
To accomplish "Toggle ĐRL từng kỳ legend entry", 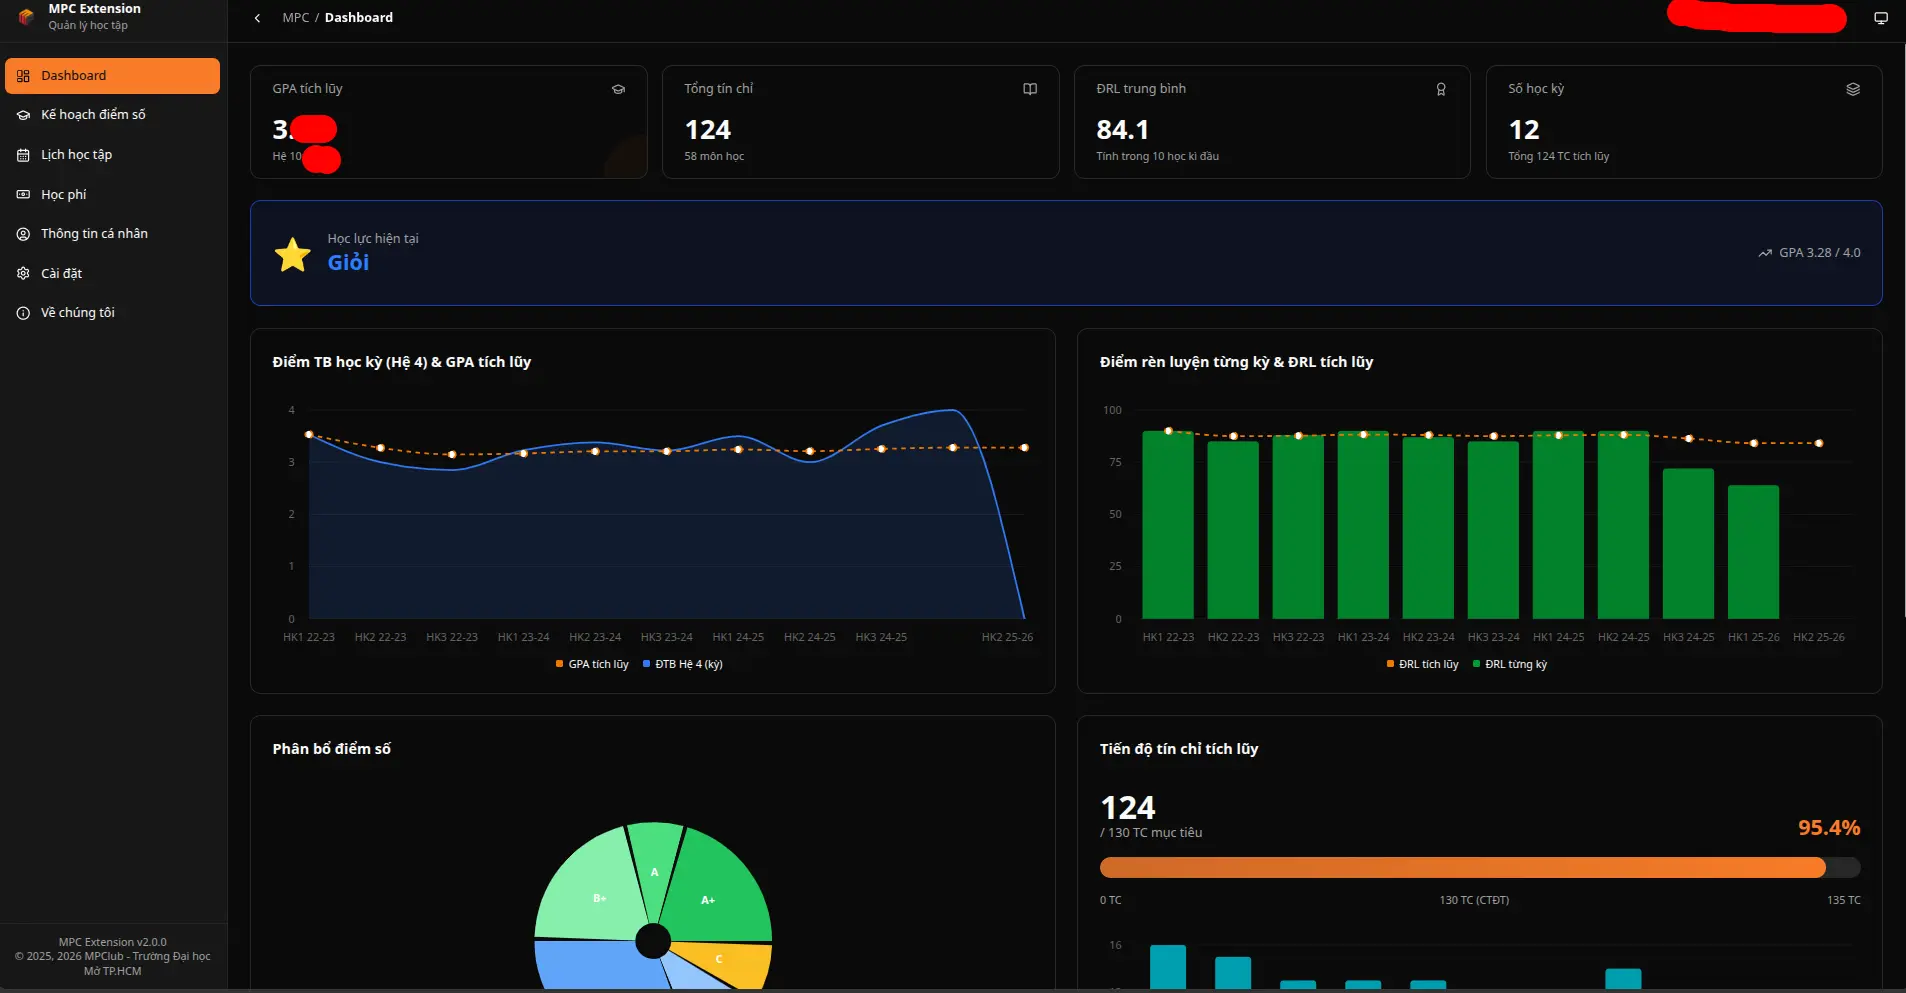I will point(1510,664).
